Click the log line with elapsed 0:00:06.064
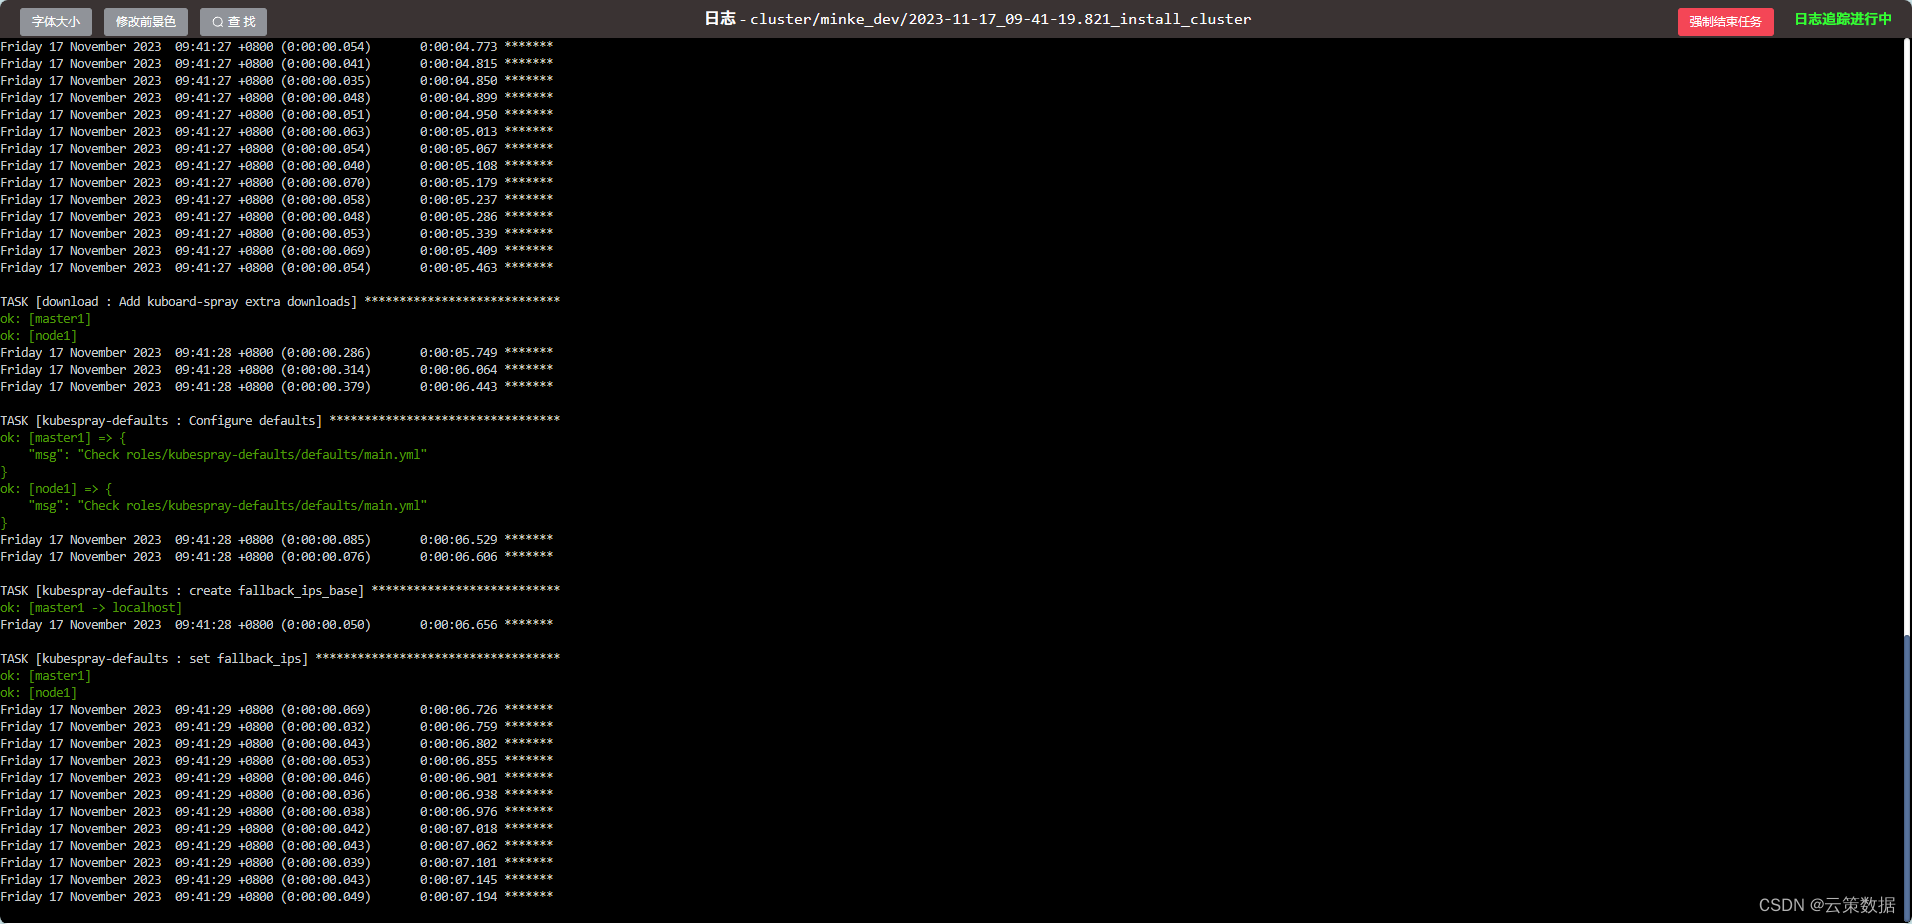Viewport: 1912px width, 924px height. 277,369
